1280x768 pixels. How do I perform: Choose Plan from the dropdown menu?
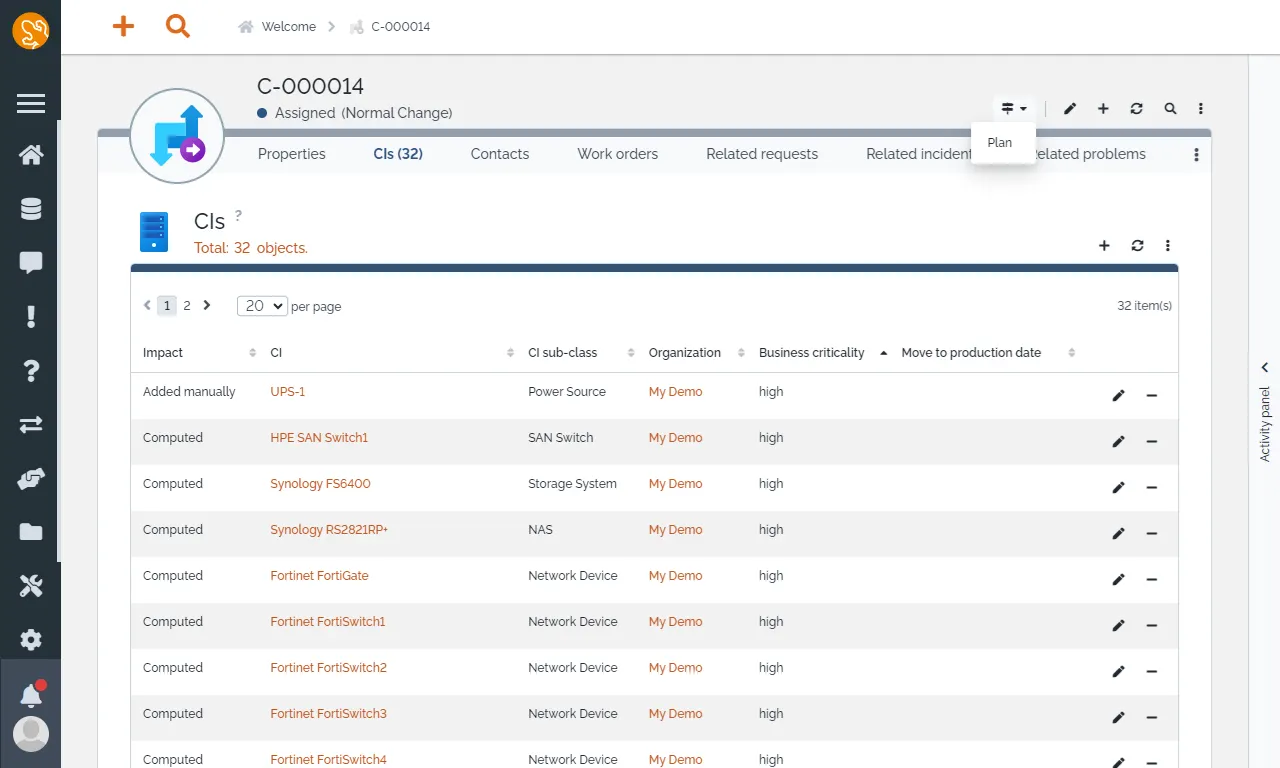tap(1000, 143)
